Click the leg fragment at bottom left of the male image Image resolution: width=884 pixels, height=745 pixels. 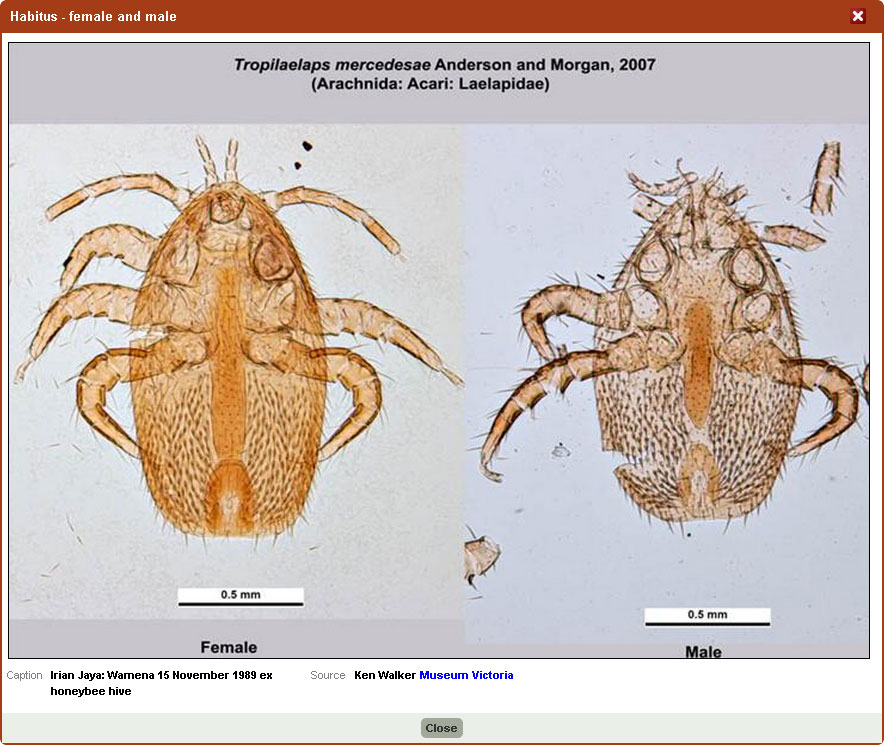click(x=482, y=558)
